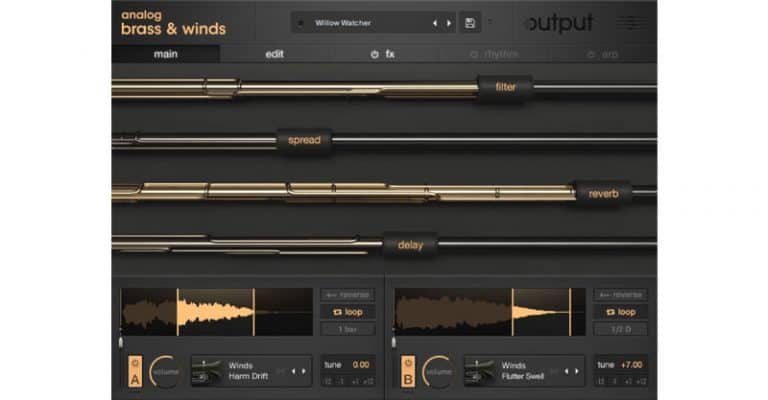Click the favorite star beside Willow Watcher
The image size is (768, 400).
point(301,23)
